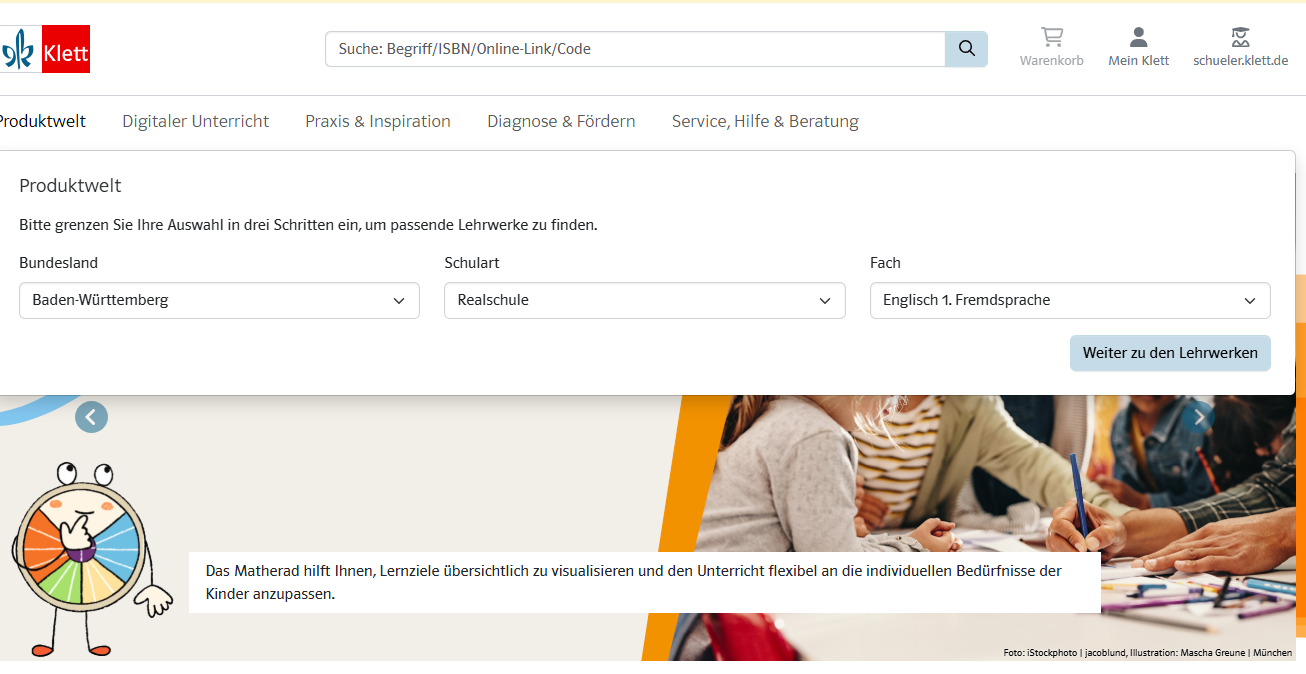Viewport: 1306px width, 674px height.
Task: Open the Warenkorb shopping cart
Action: (1051, 47)
